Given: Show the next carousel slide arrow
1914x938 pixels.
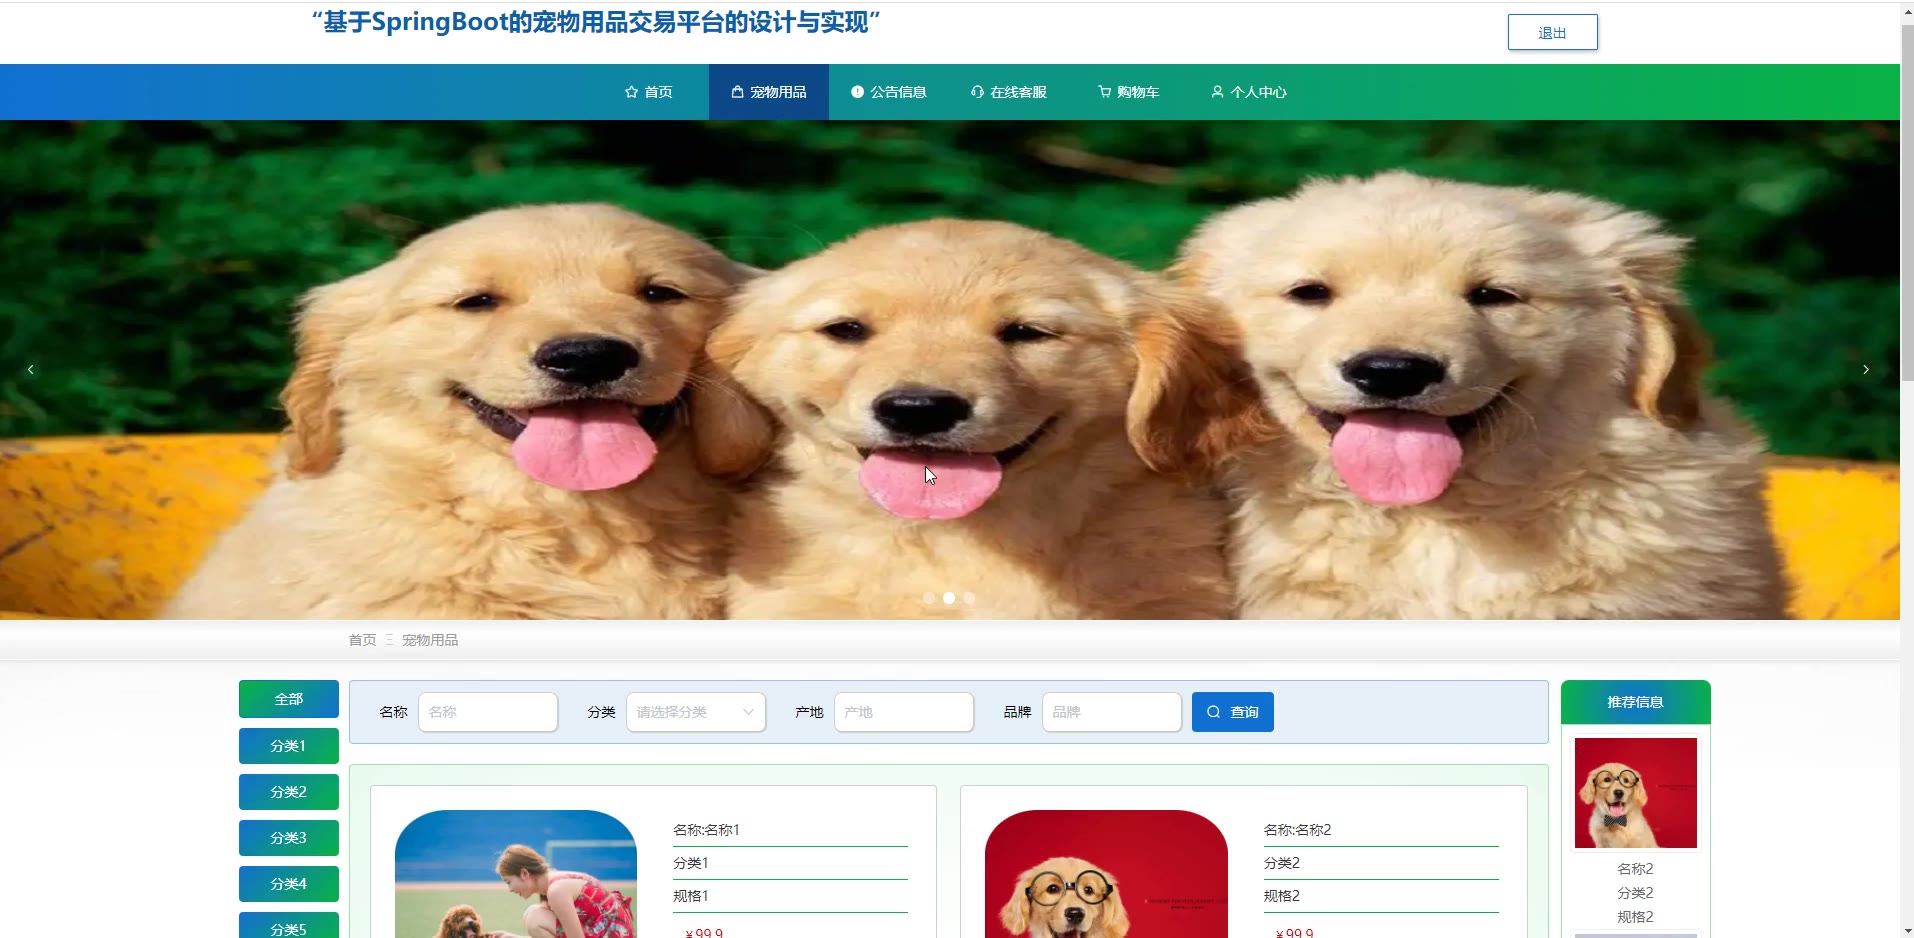Looking at the screenshot, I should (x=1866, y=370).
